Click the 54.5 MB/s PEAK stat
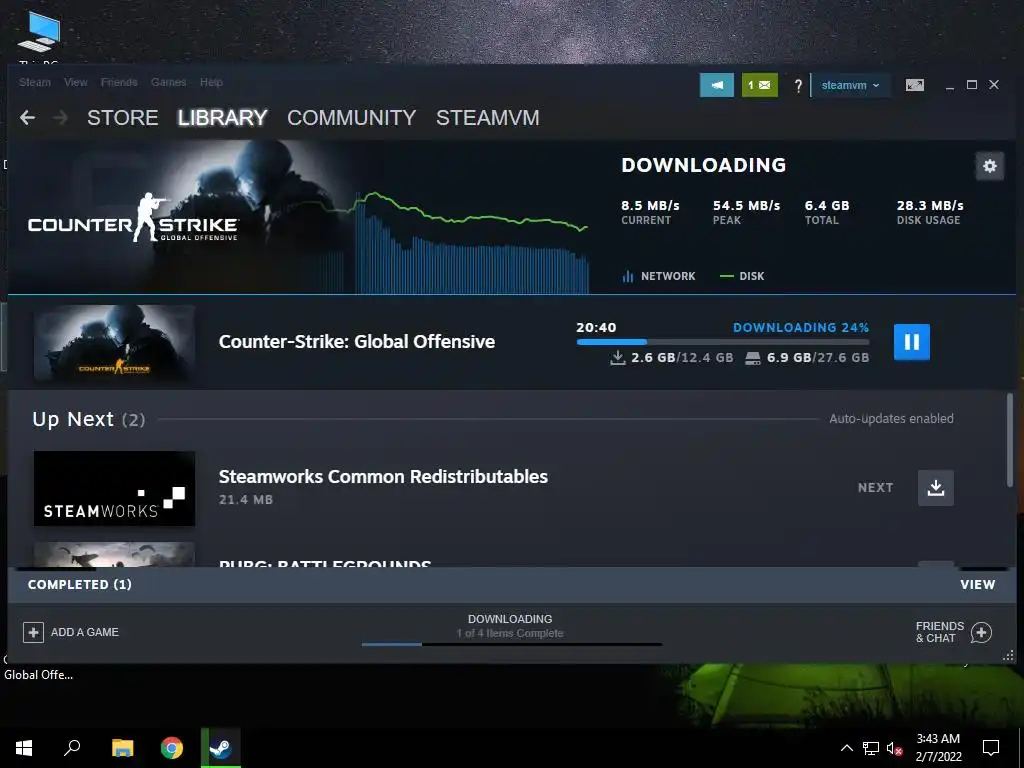Image resolution: width=1024 pixels, height=768 pixels. pyautogui.click(x=746, y=212)
